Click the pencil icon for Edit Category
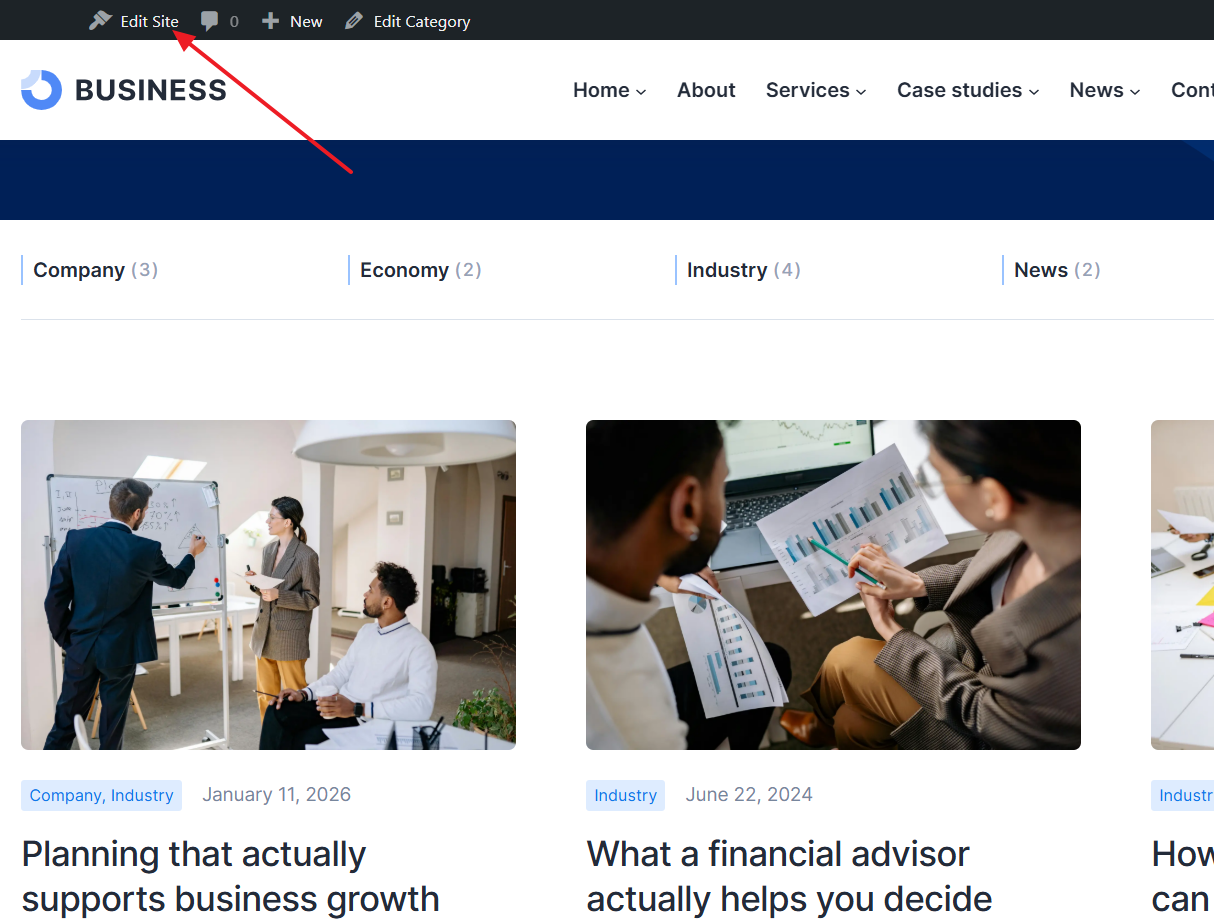 click(354, 21)
